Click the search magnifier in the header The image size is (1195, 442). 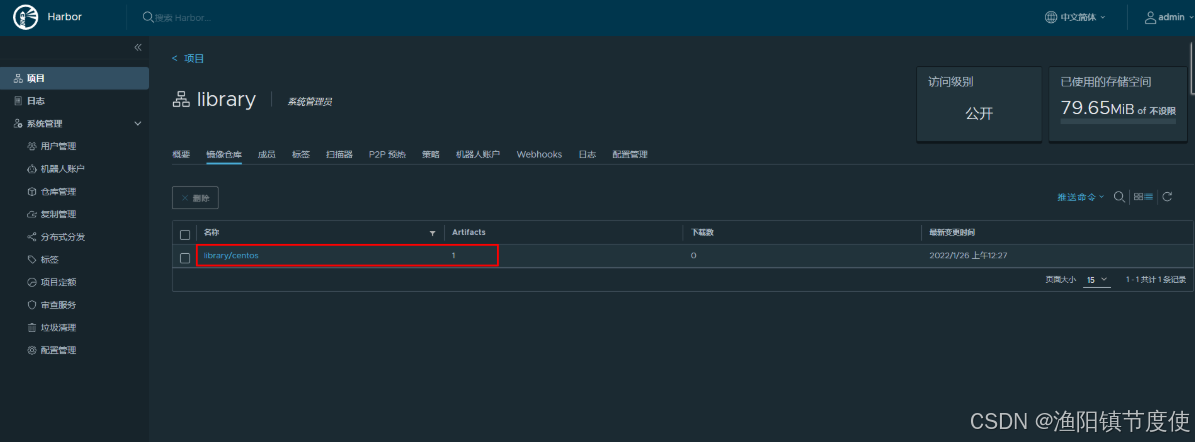pyautogui.click(x=148, y=17)
